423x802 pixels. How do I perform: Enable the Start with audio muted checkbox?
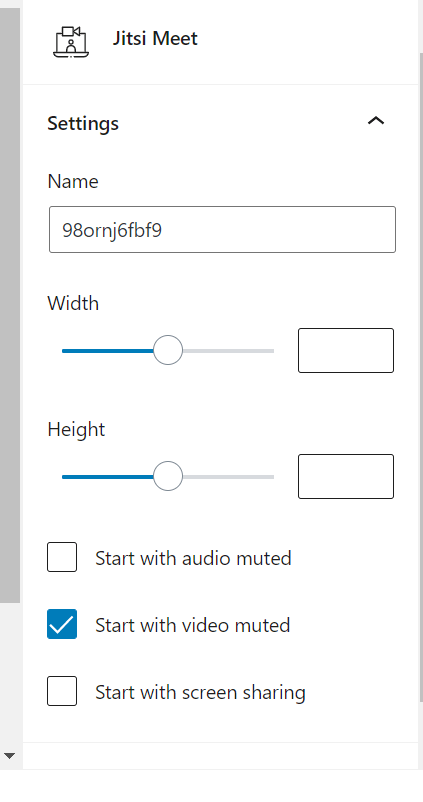(x=62, y=557)
